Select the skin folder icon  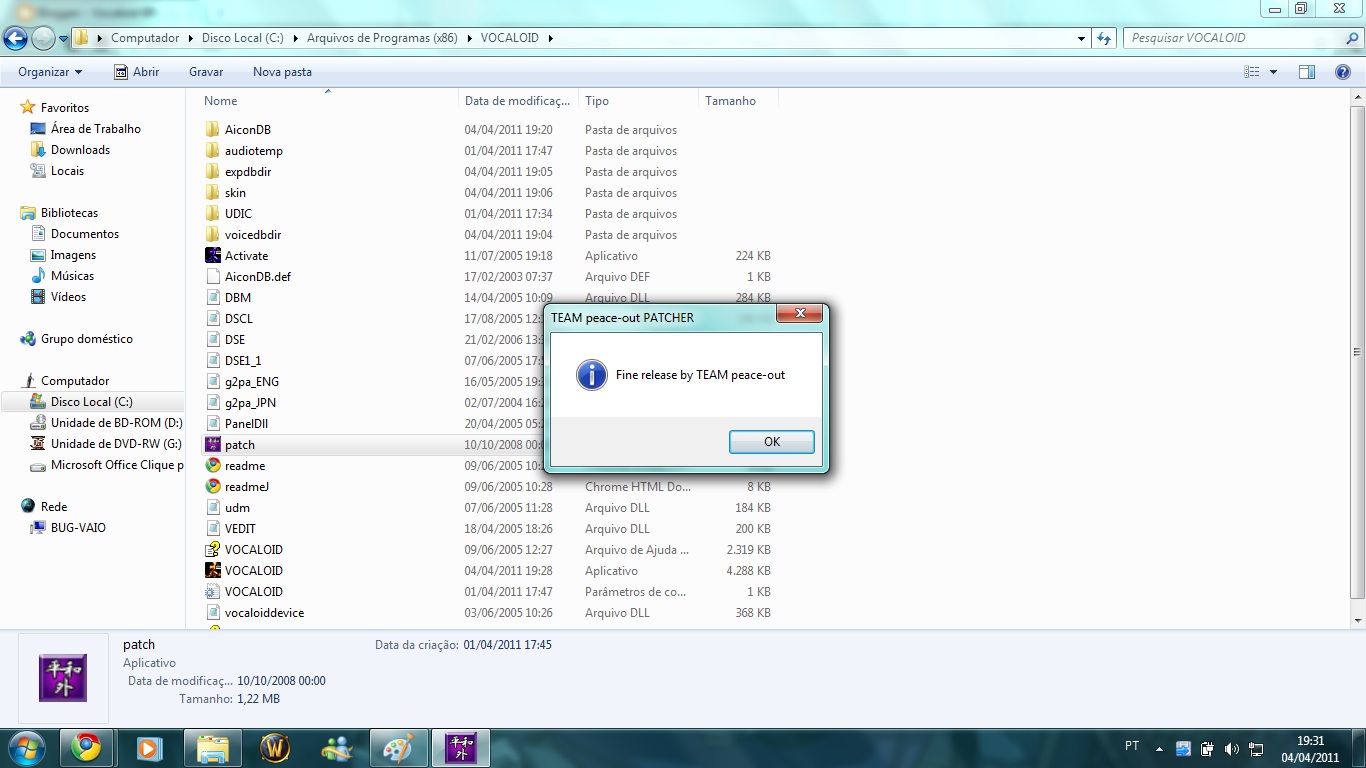pos(212,193)
